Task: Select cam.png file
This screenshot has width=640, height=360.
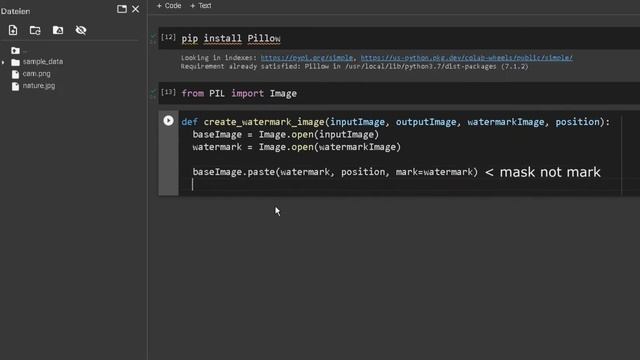Action: pos(36,74)
